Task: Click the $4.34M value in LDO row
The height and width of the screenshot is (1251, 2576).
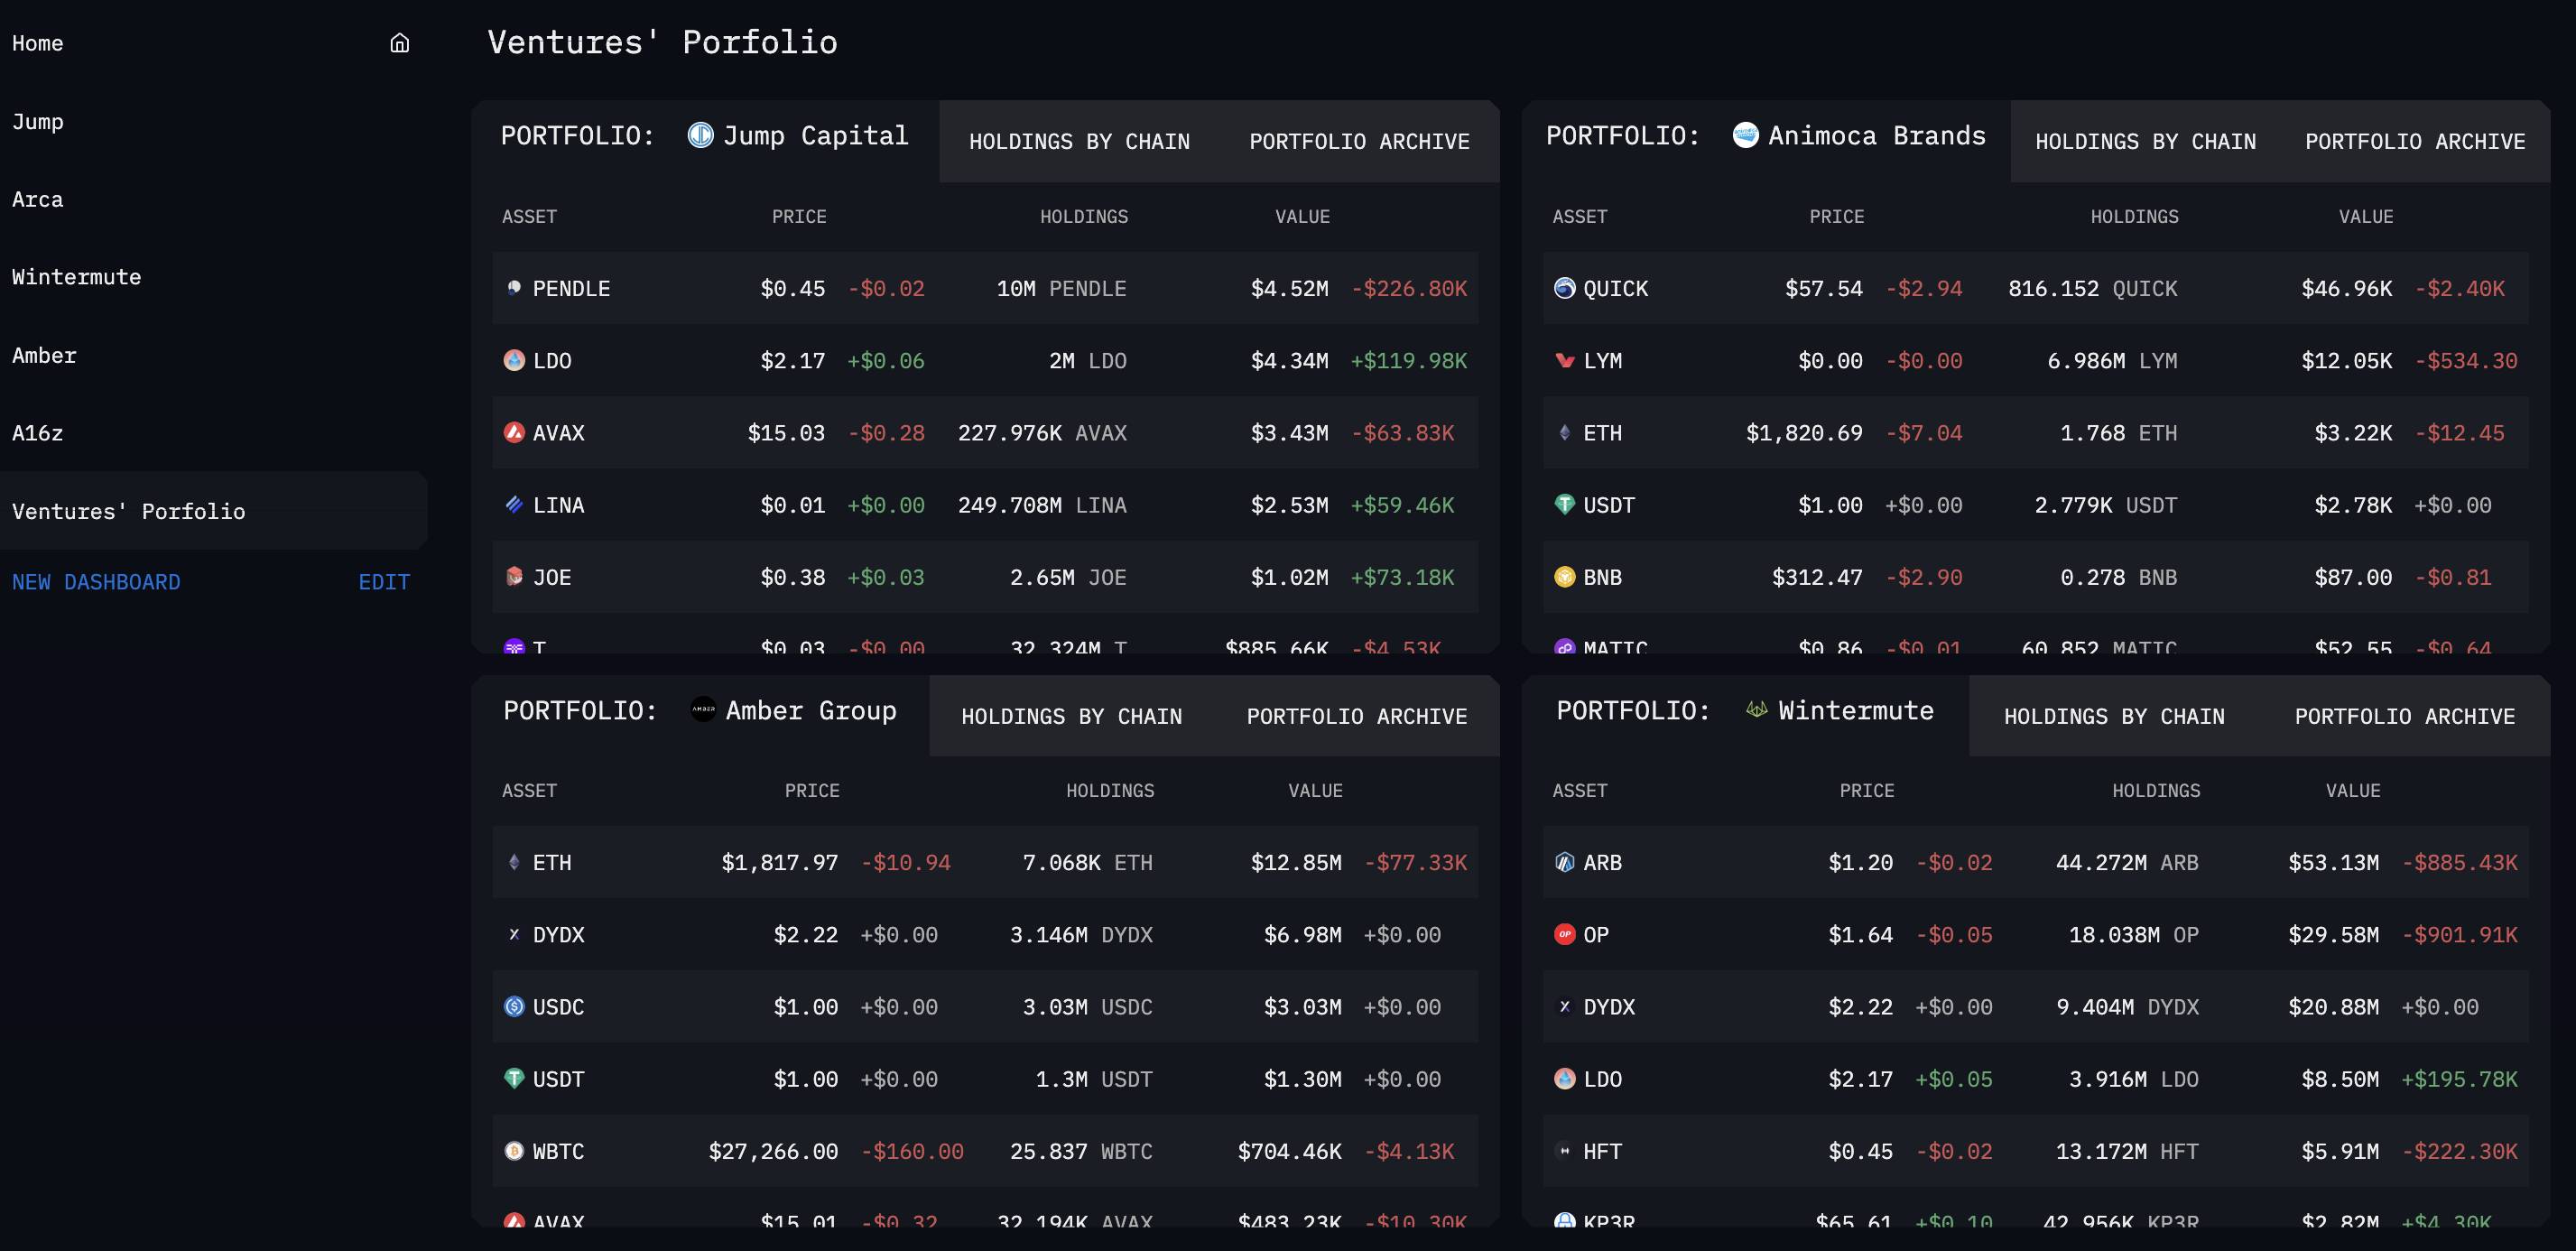Action: tap(1289, 361)
